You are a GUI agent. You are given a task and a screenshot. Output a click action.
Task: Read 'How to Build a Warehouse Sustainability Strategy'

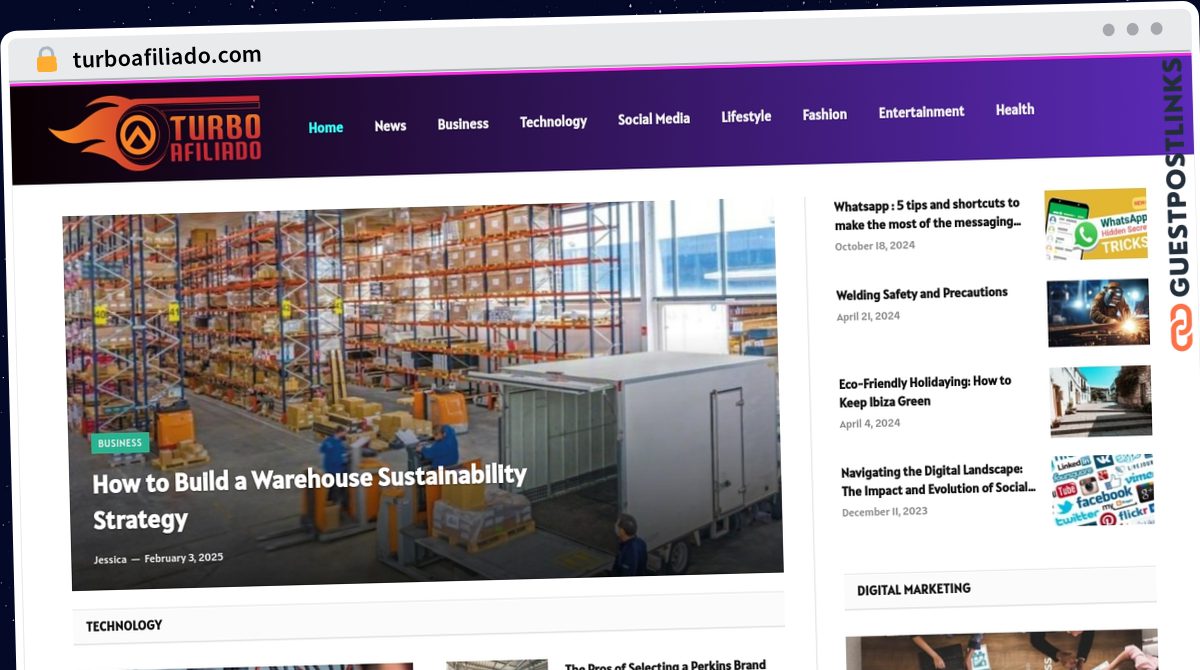(x=310, y=496)
